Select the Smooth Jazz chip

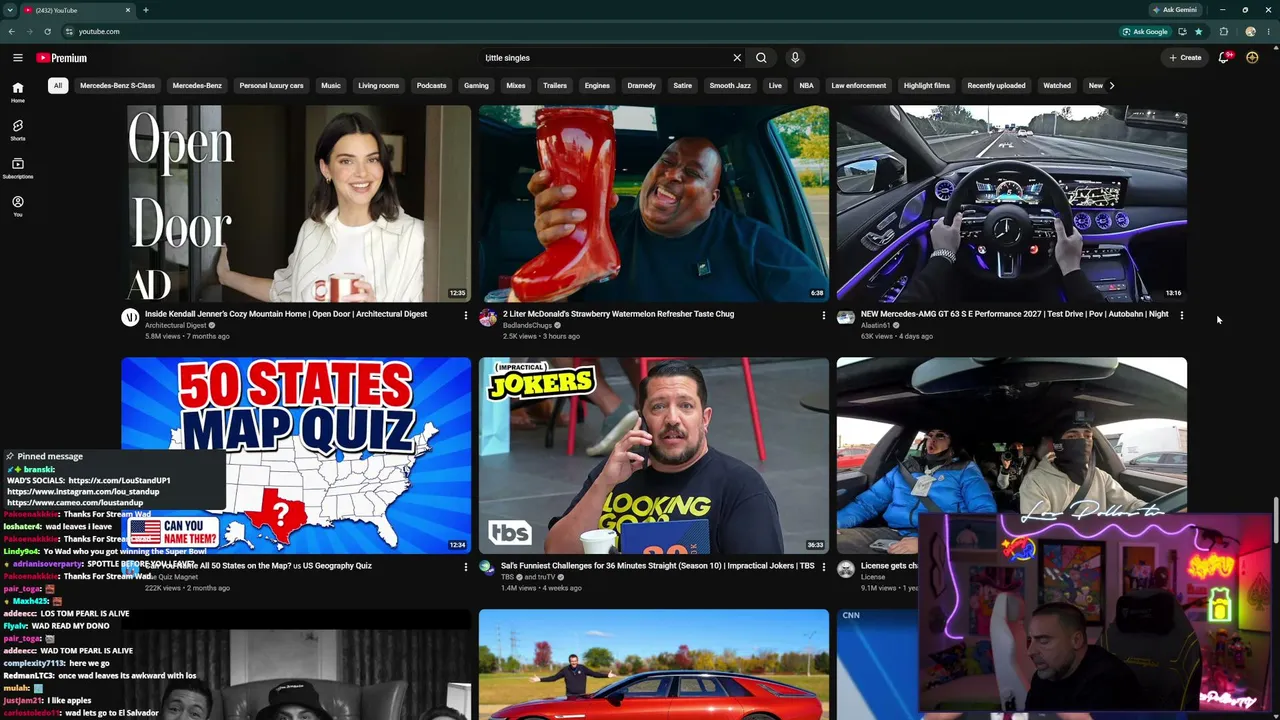pos(730,85)
